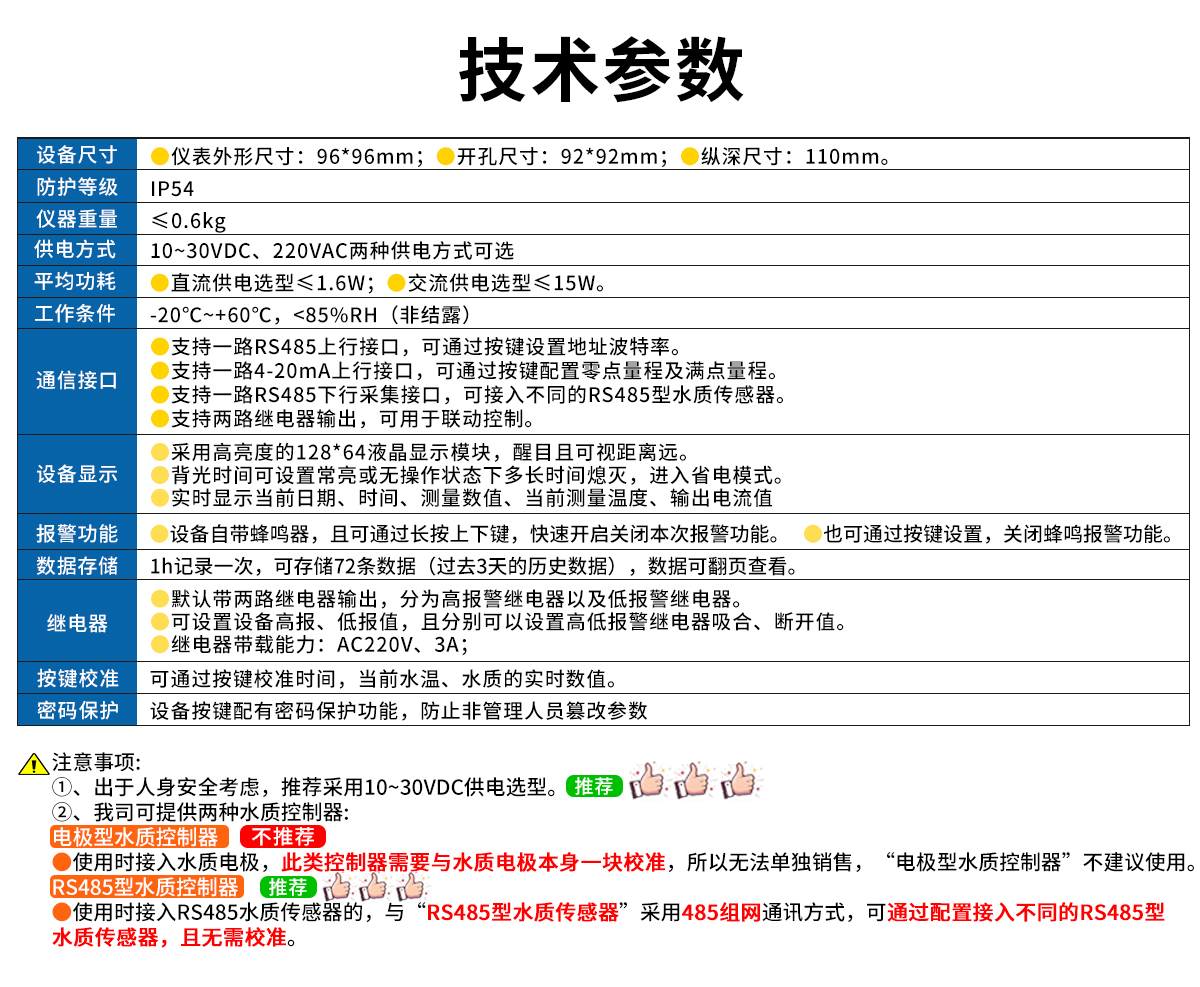The width and height of the screenshot is (1200, 987).
Task: Select the 设备显示 row header
Action: (x=77, y=474)
